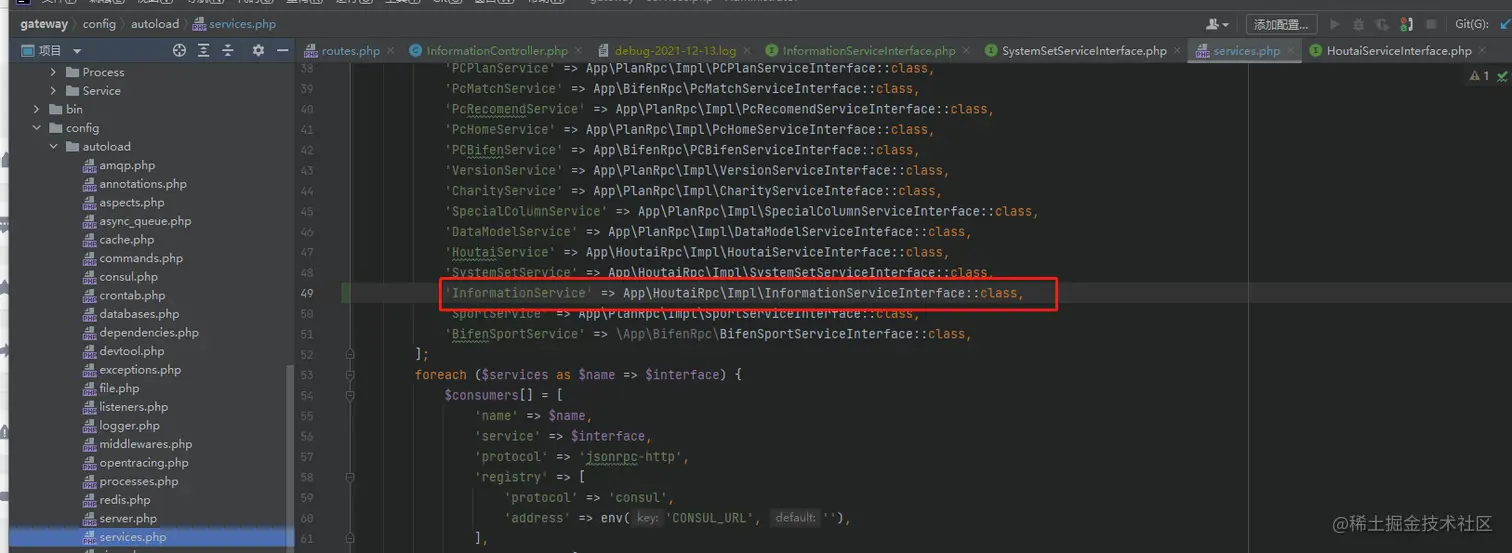1512x553 pixels.
Task: Click line number 49 in the gutter
Action: coord(306,293)
